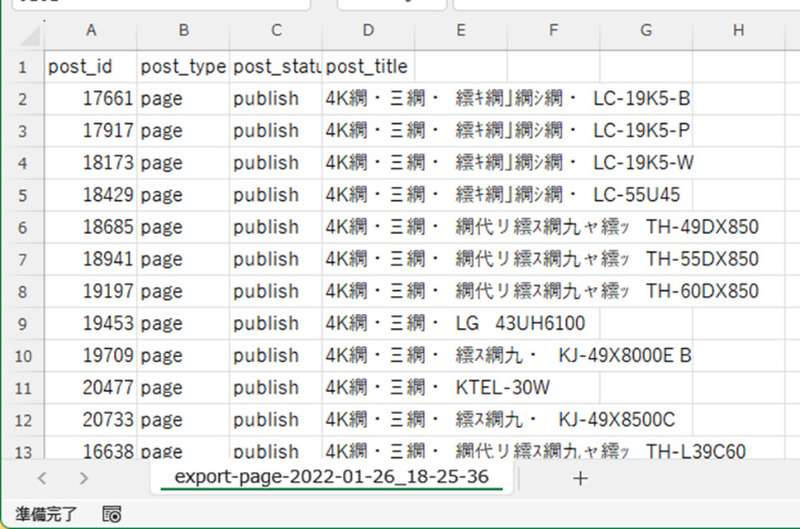
Task: Click the Select All corner triangle
Action: [x=31, y=37]
